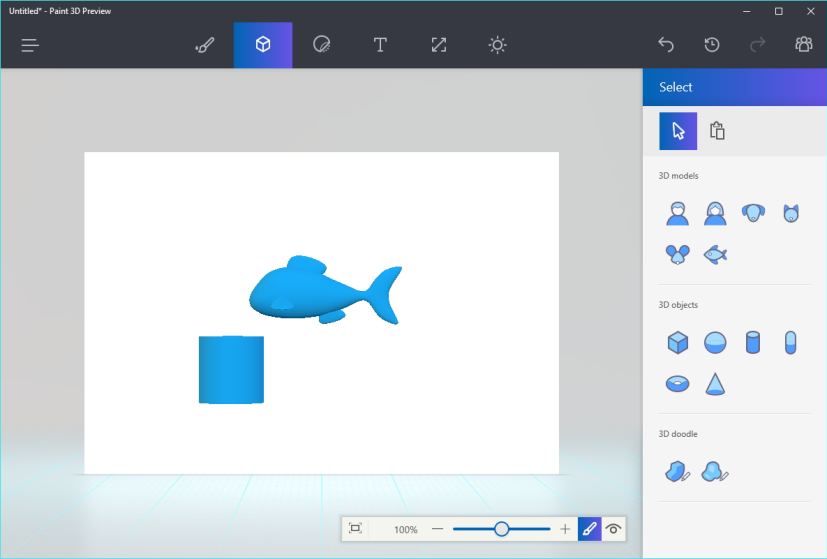The image size is (827, 559).
Task: Add a Sphere 3D object
Action: pos(715,342)
